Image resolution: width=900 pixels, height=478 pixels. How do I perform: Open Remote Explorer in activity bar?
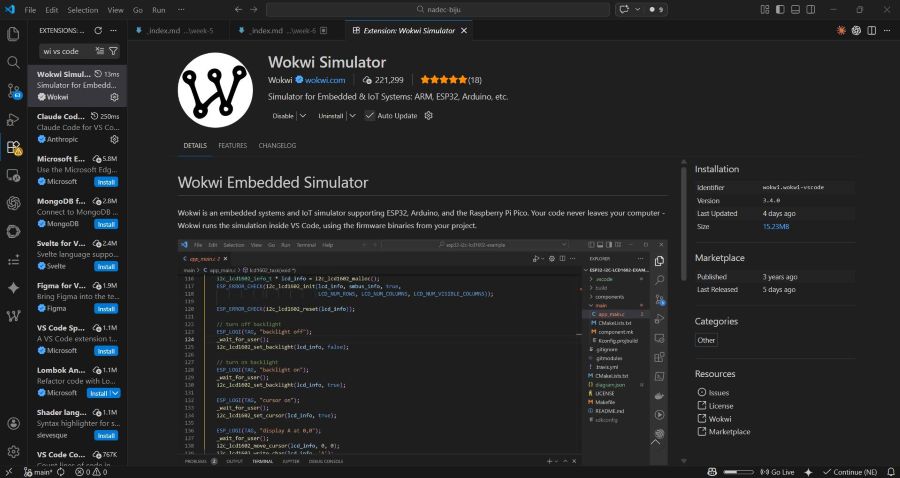point(13,176)
